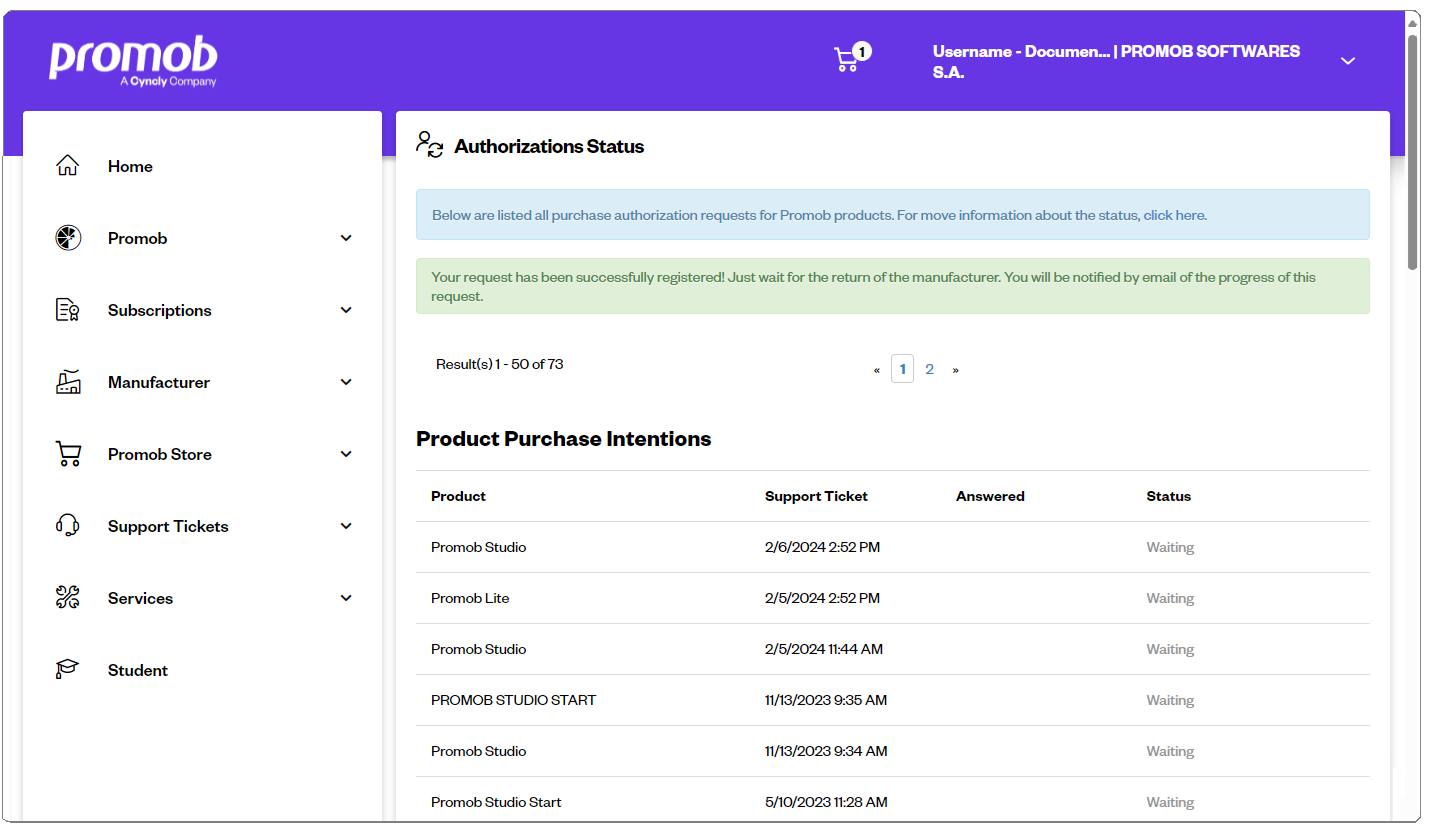This screenshot has height=835, width=1442.
Task: Click 'Result(s) 1 - 50 of 73' text
Action: click(x=500, y=364)
